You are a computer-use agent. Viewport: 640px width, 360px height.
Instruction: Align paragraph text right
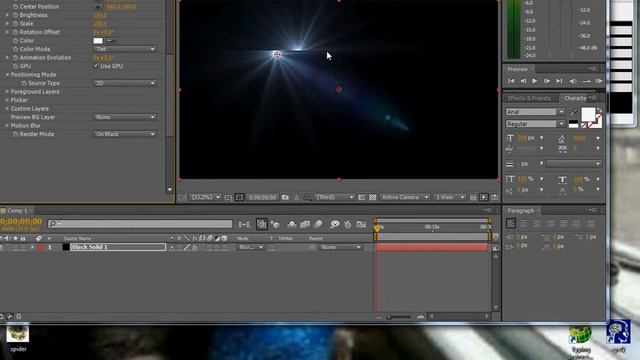click(x=536, y=224)
